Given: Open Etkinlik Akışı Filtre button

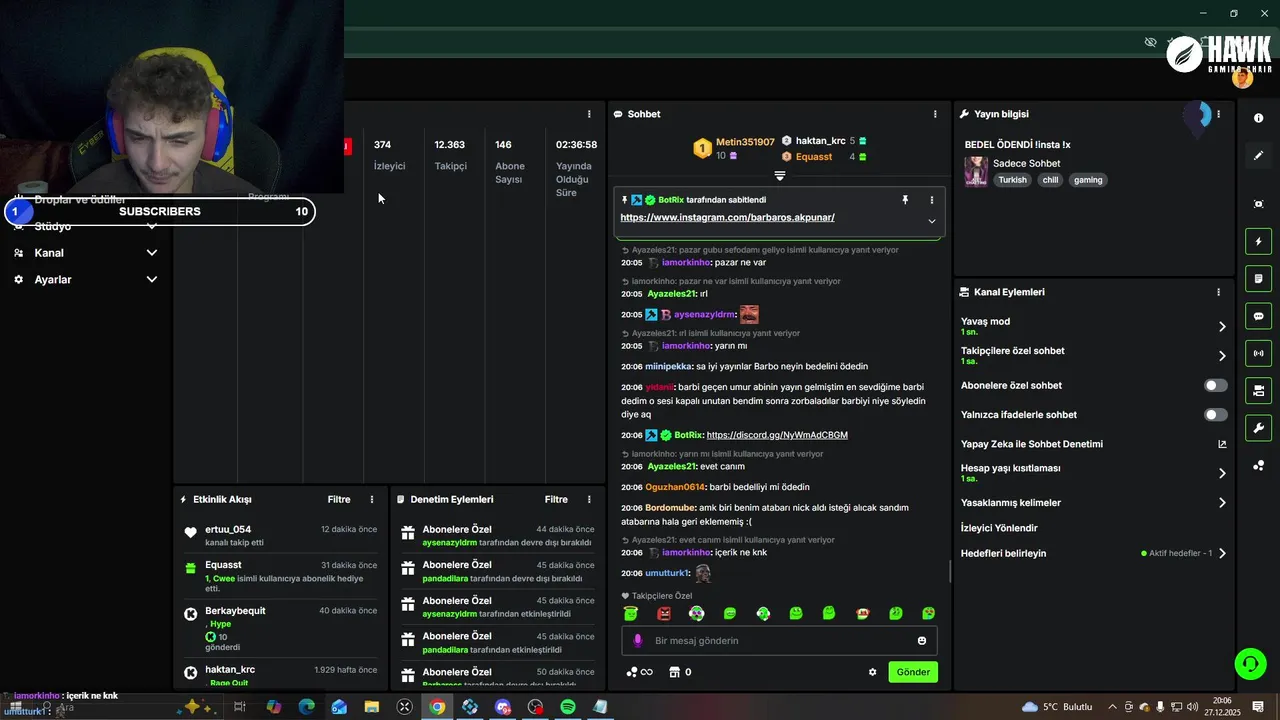Looking at the screenshot, I should (x=339, y=499).
